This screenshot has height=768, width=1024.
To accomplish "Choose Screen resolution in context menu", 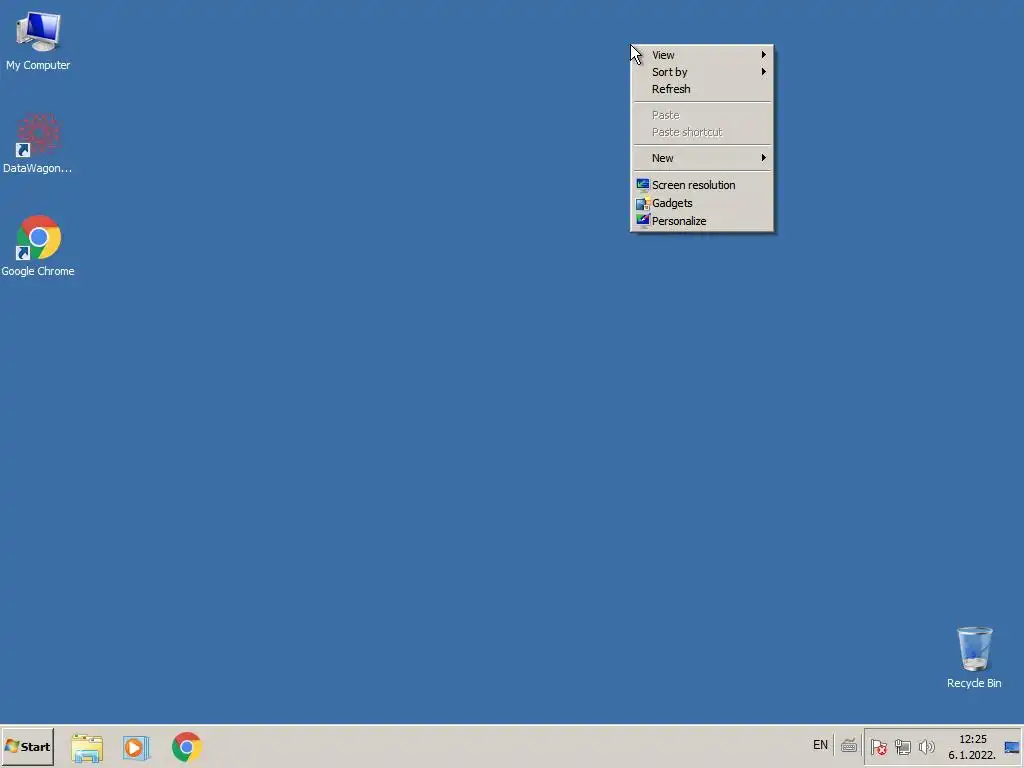I will coord(702,185).
